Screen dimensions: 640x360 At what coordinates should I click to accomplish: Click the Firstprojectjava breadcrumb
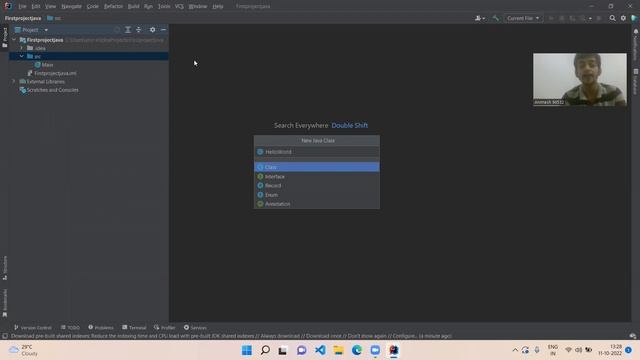(x=23, y=18)
